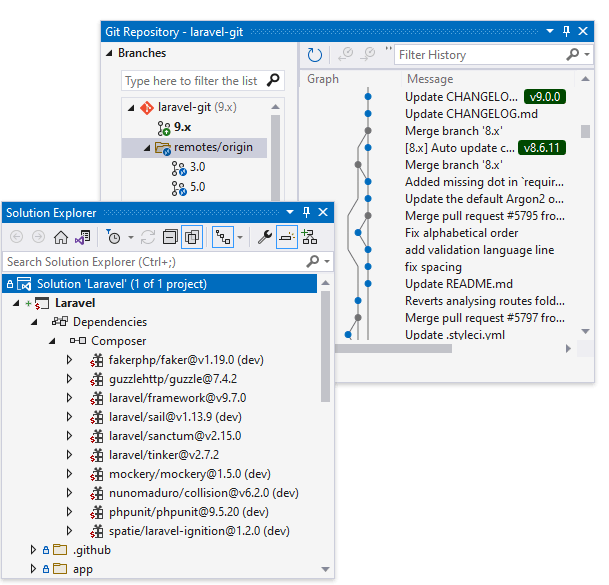Click the app folder icon
This screenshot has width=609, height=585.
pyautogui.click(x=60, y=569)
